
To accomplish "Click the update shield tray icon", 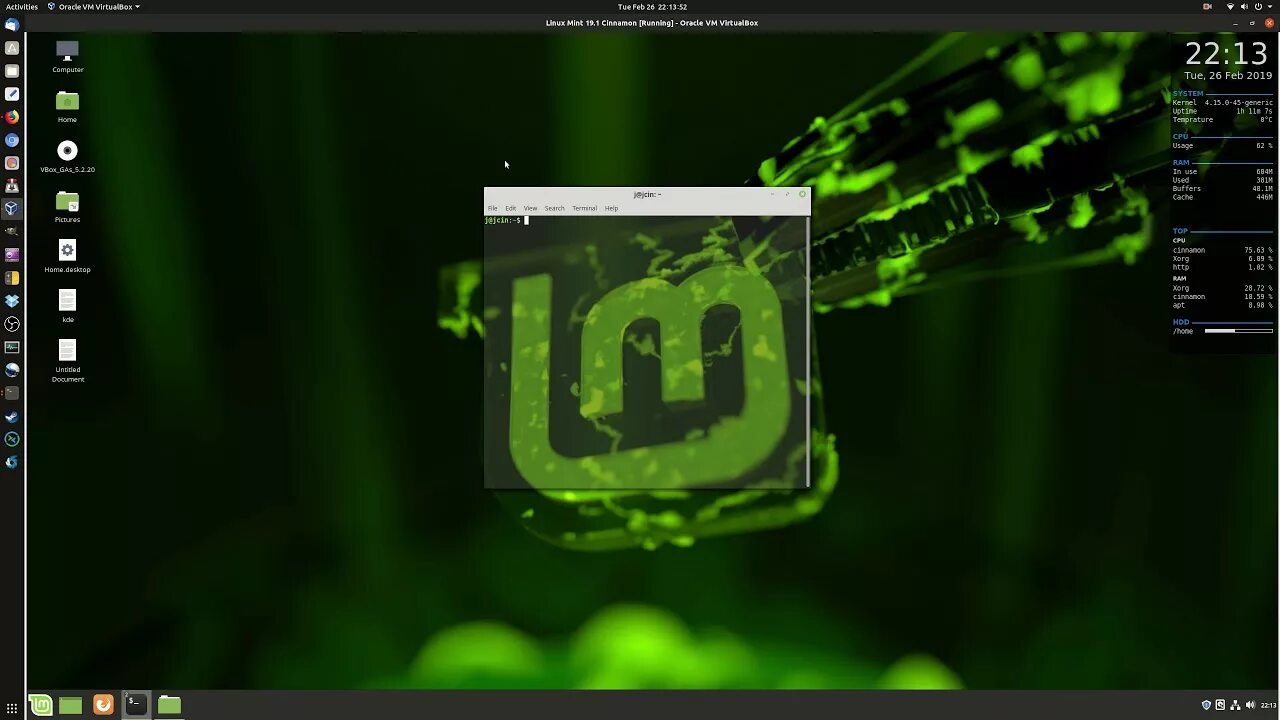I will [1206, 705].
